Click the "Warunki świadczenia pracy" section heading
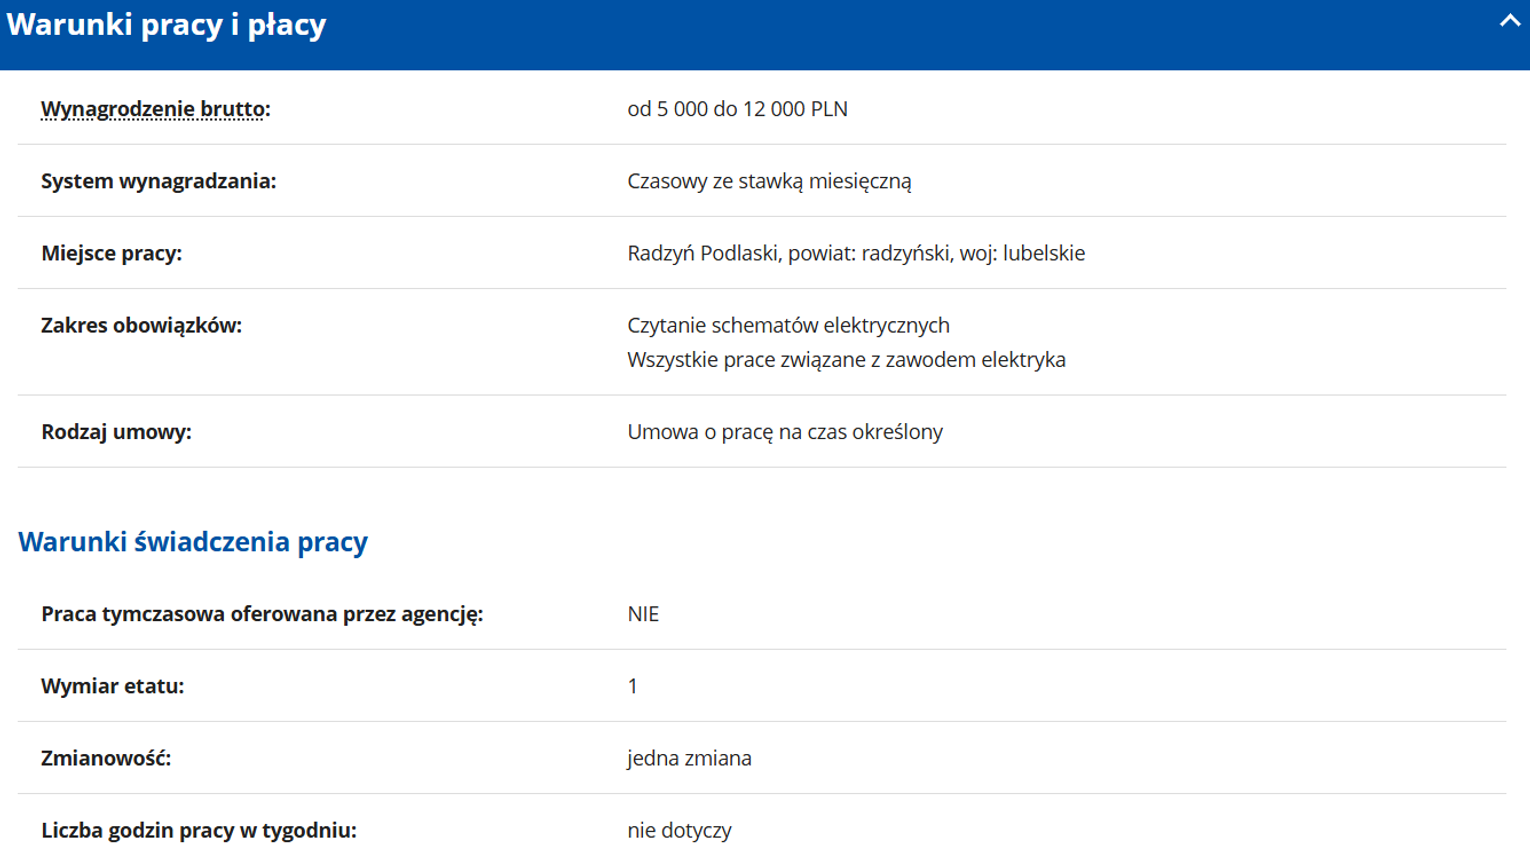This screenshot has width=1530, height=859. coord(193,541)
